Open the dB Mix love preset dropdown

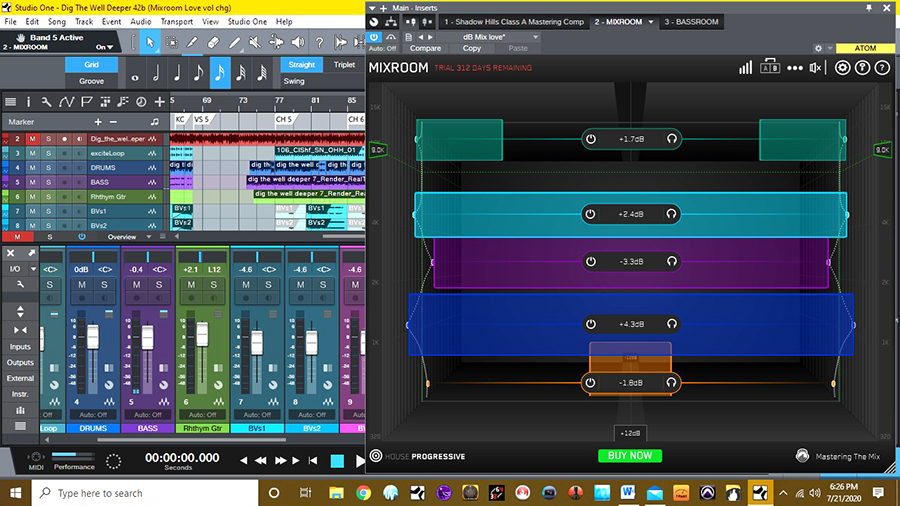click(x=536, y=37)
